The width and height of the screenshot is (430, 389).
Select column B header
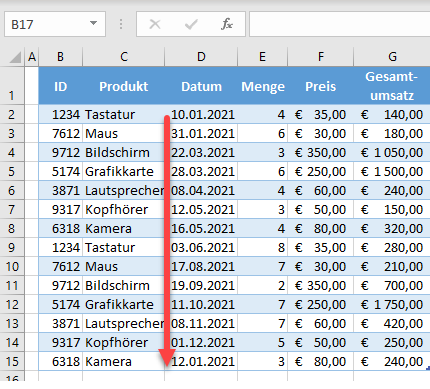(60, 57)
